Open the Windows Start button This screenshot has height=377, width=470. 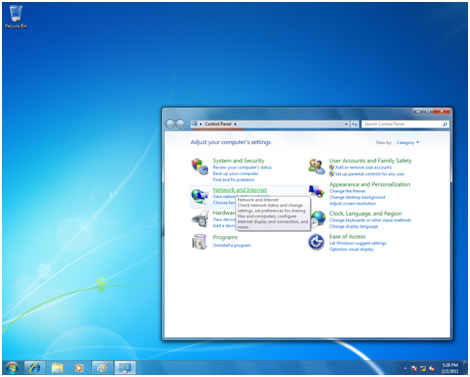[12, 368]
